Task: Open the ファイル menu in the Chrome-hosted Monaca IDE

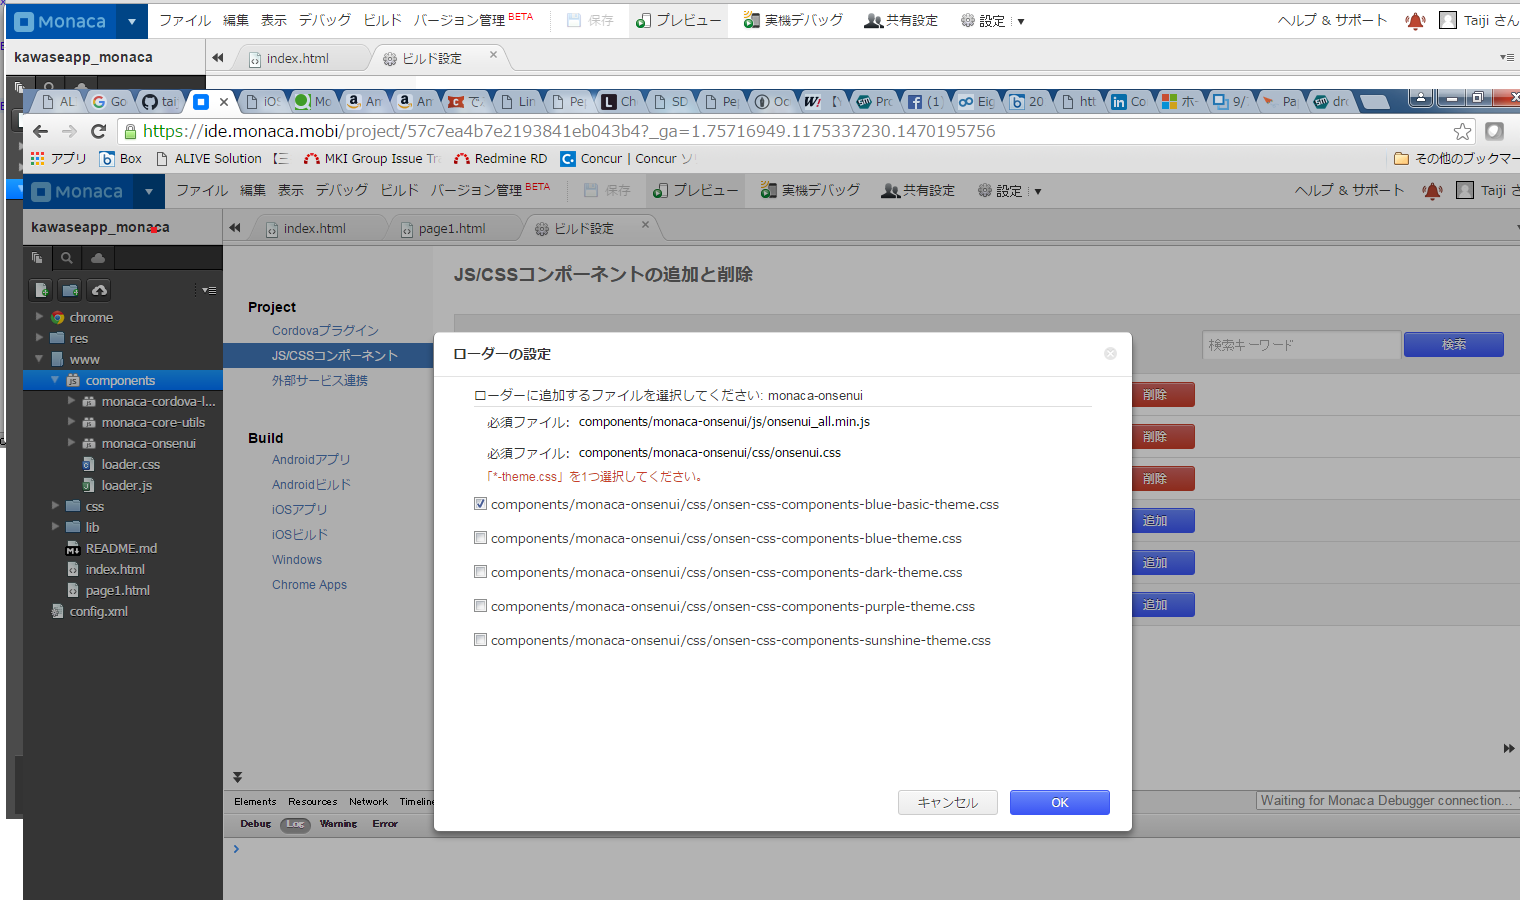Action: point(202,190)
